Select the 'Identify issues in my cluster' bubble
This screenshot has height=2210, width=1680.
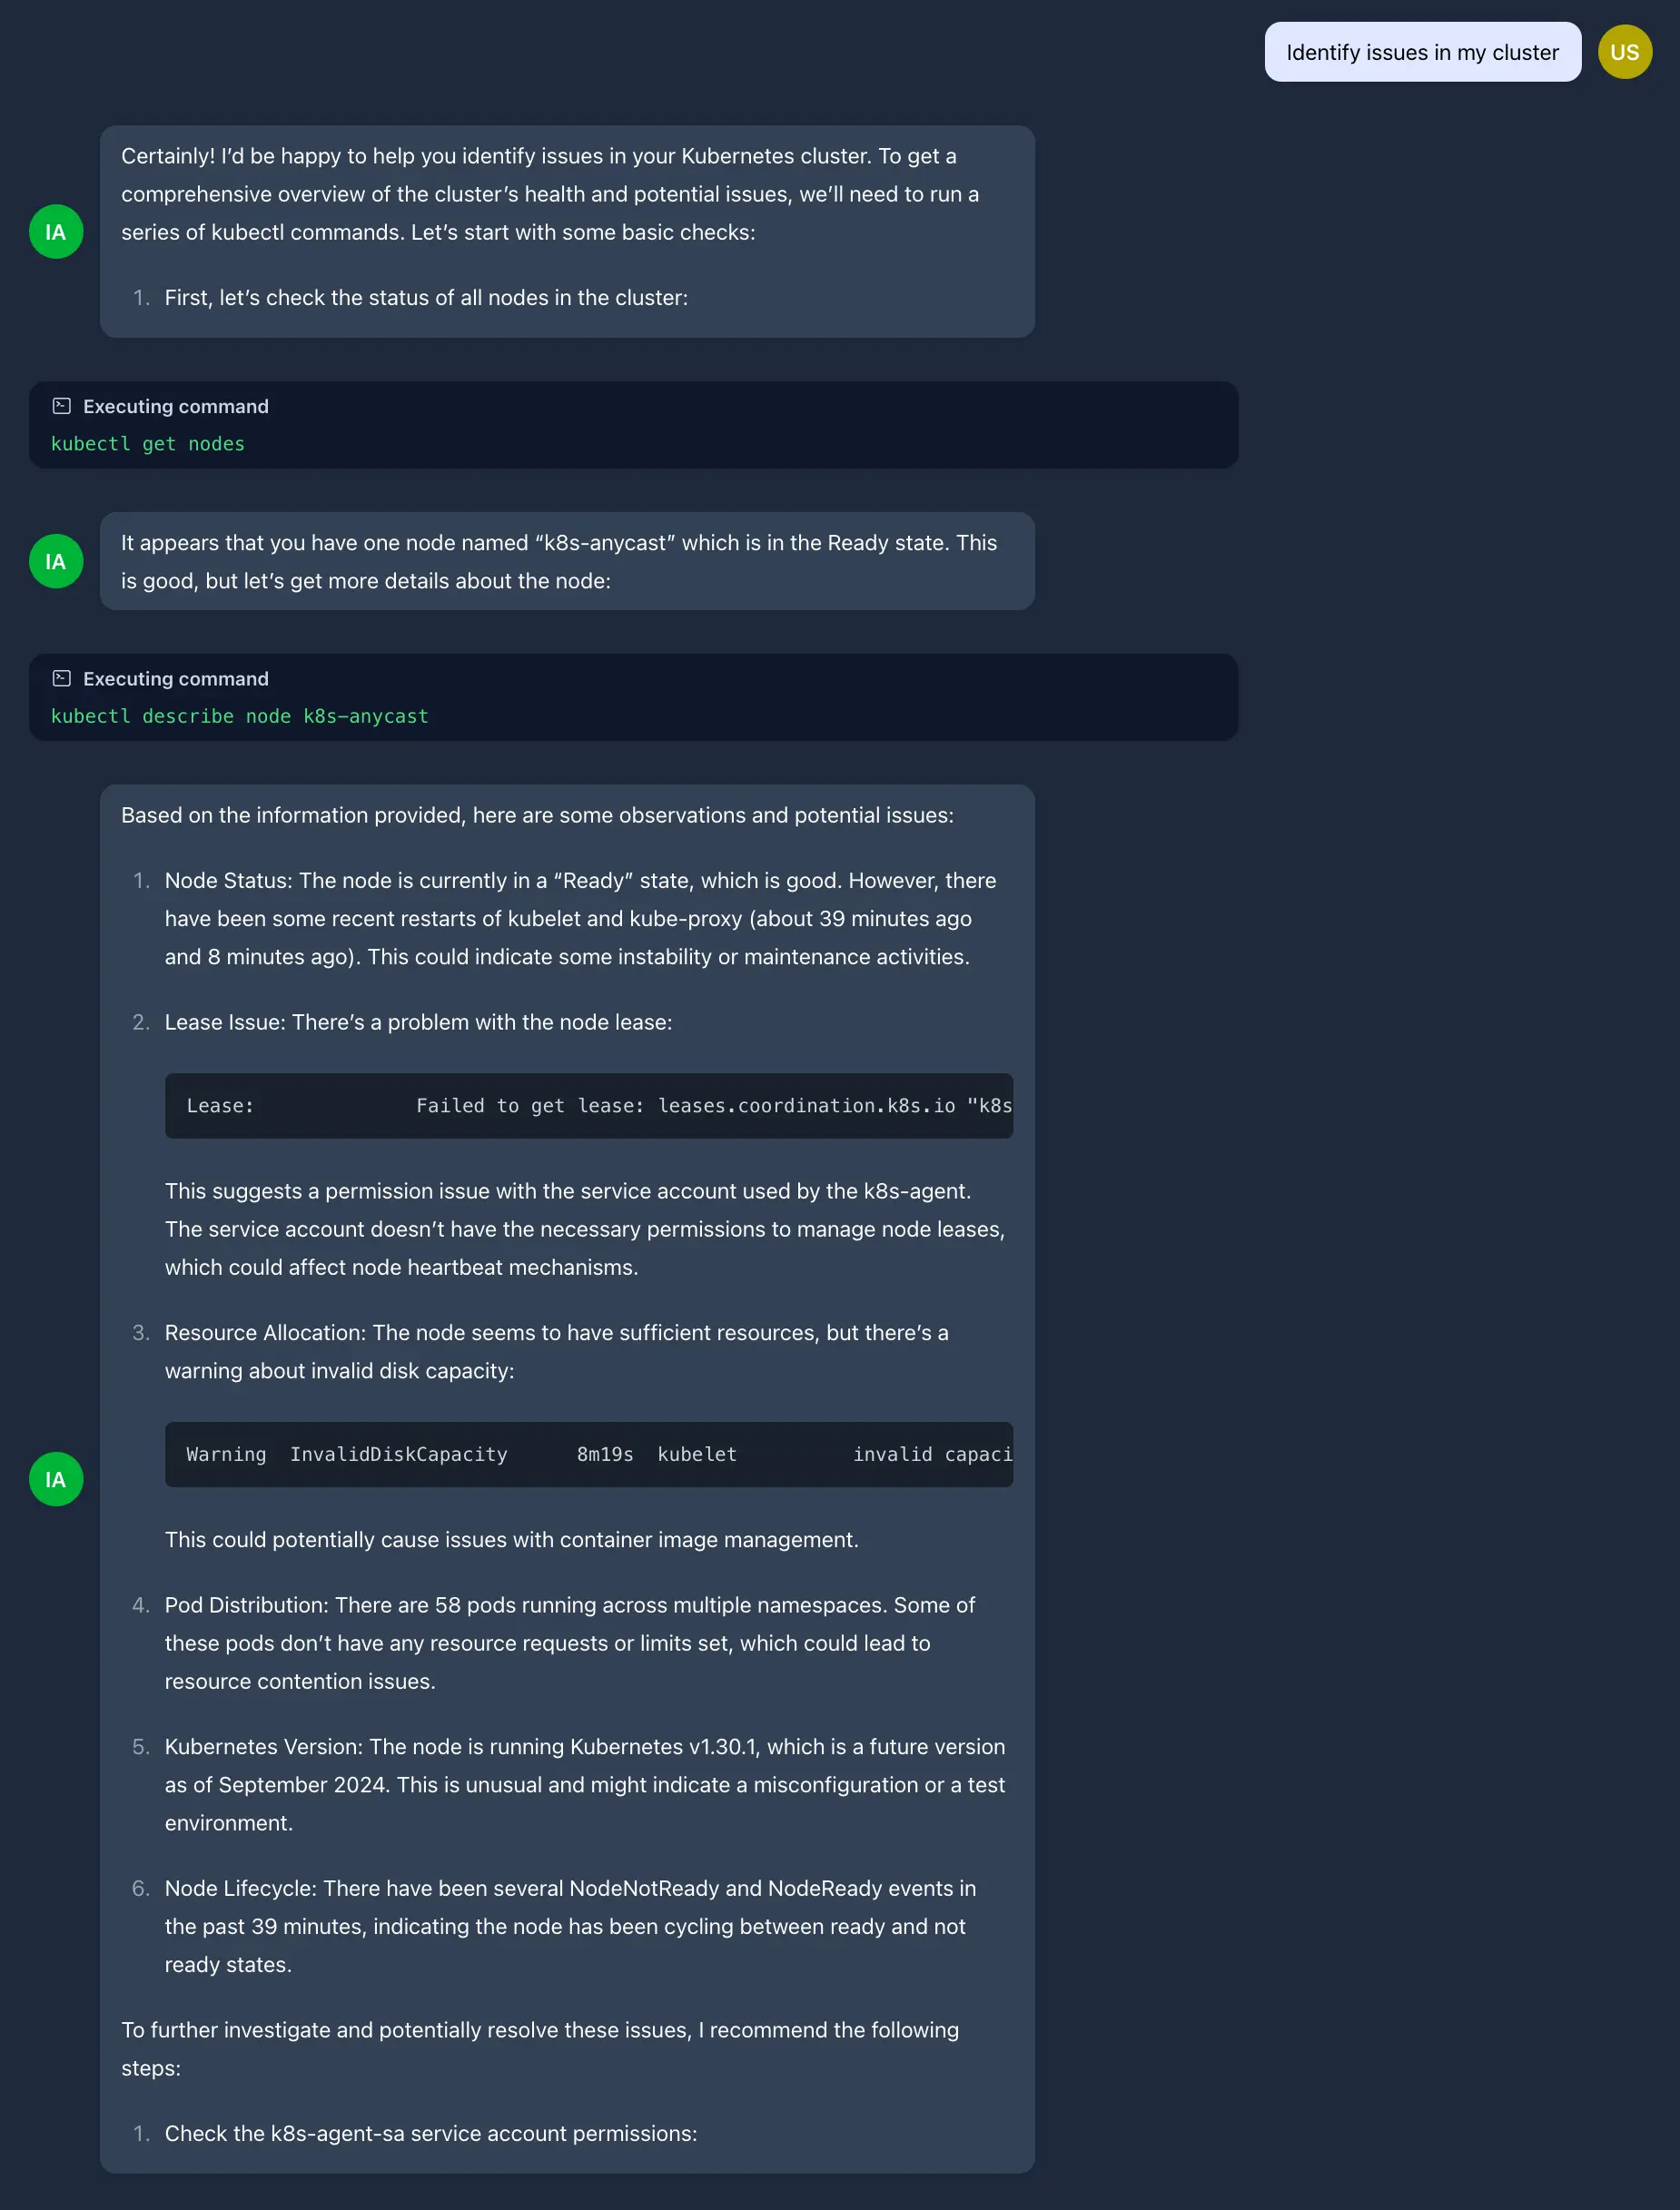tap(1422, 52)
